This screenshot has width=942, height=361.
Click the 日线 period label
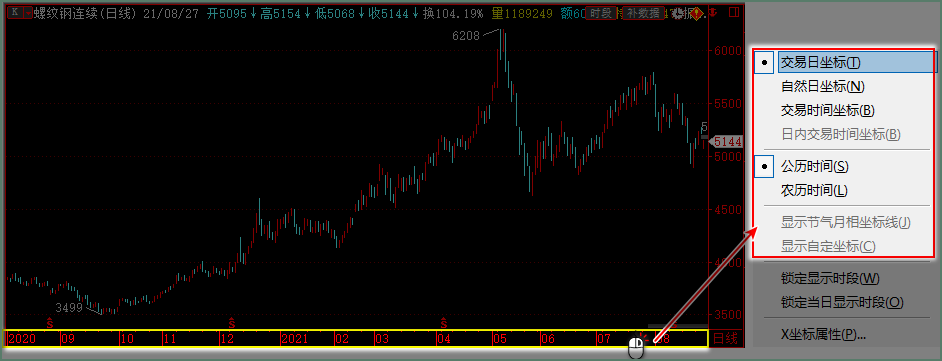point(725,339)
